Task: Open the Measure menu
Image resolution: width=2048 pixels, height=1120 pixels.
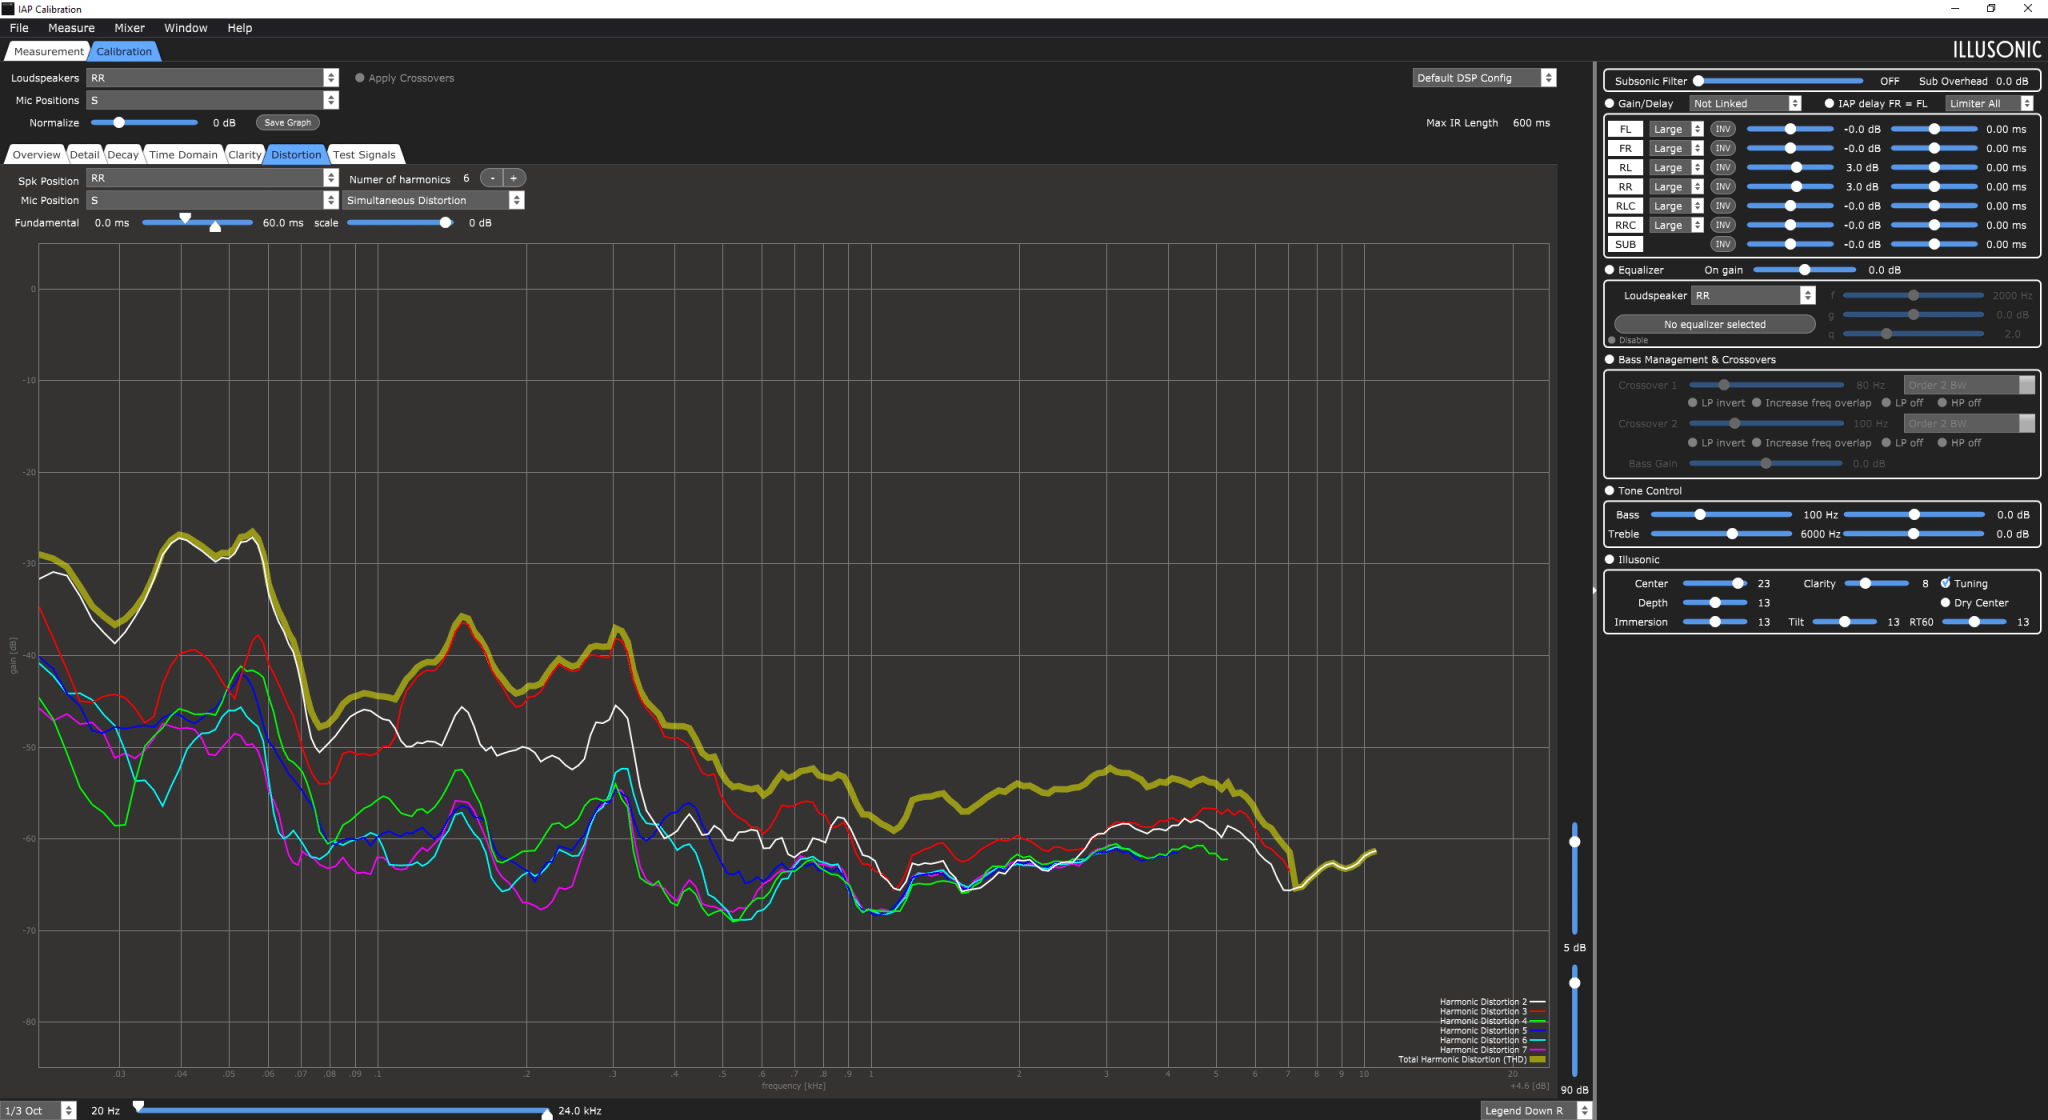Action: (71, 28)
